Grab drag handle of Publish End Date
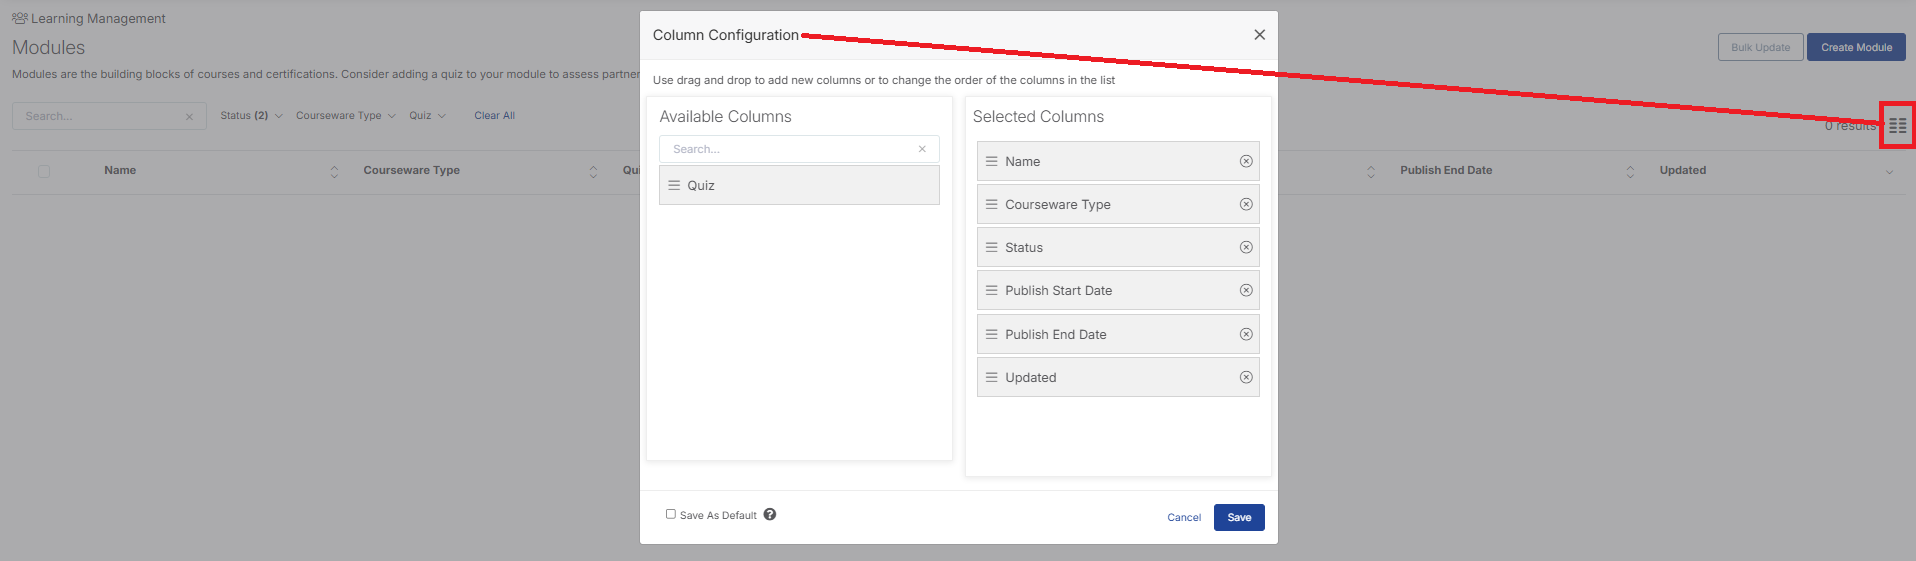 (x=992, y=334)
